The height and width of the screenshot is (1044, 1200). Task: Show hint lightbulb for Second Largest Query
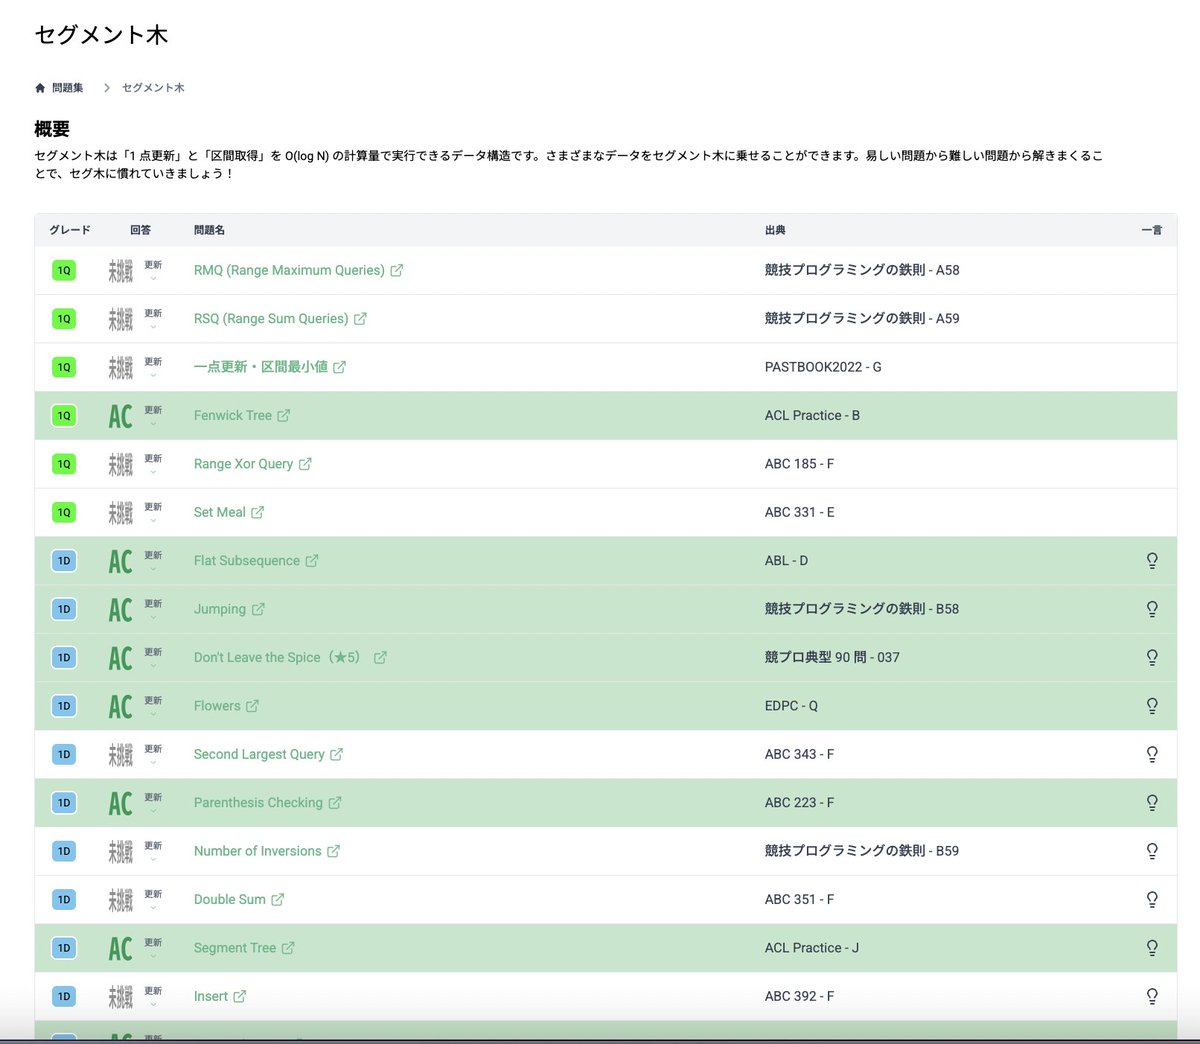coord(1152,754)
